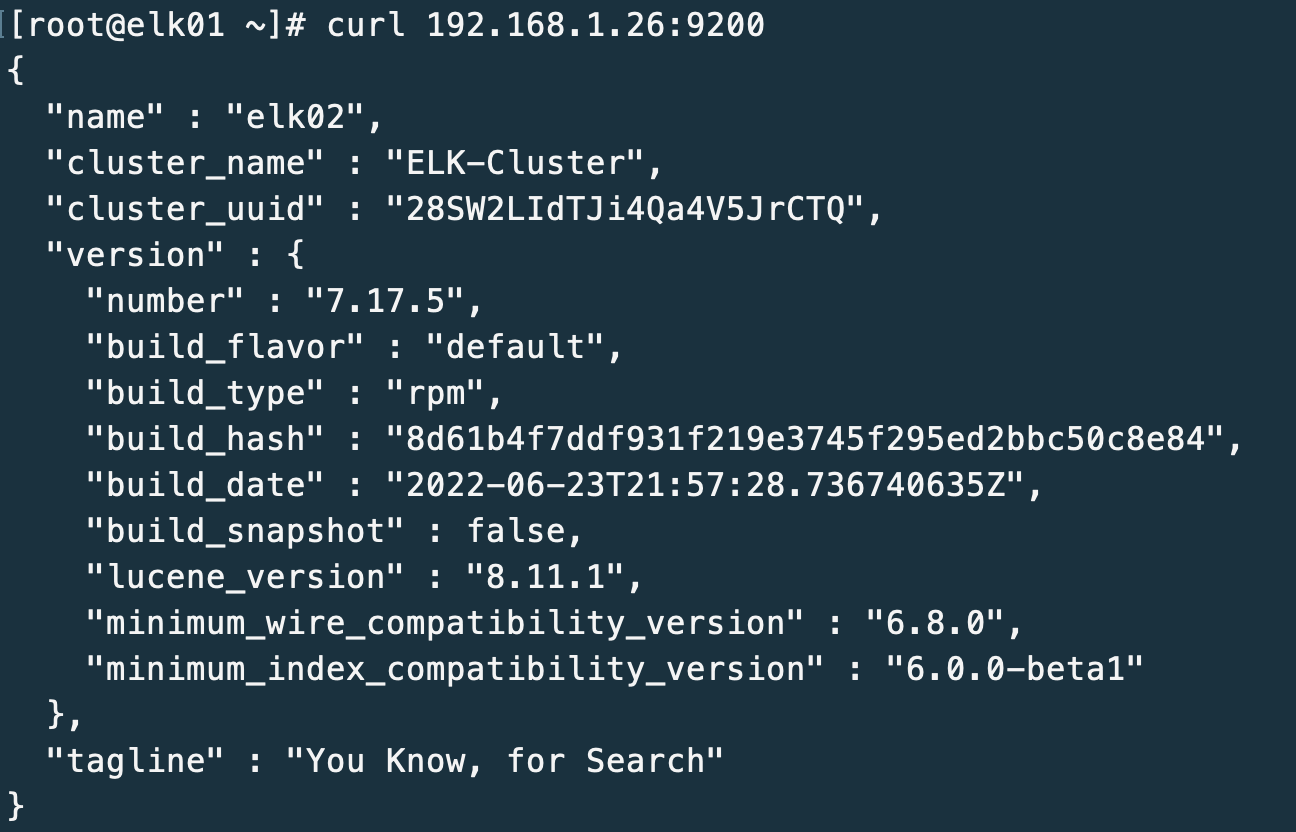1296x832 pixels.
Task: Click the build_type value "rpm"
Action: click(x=435, y=393)
